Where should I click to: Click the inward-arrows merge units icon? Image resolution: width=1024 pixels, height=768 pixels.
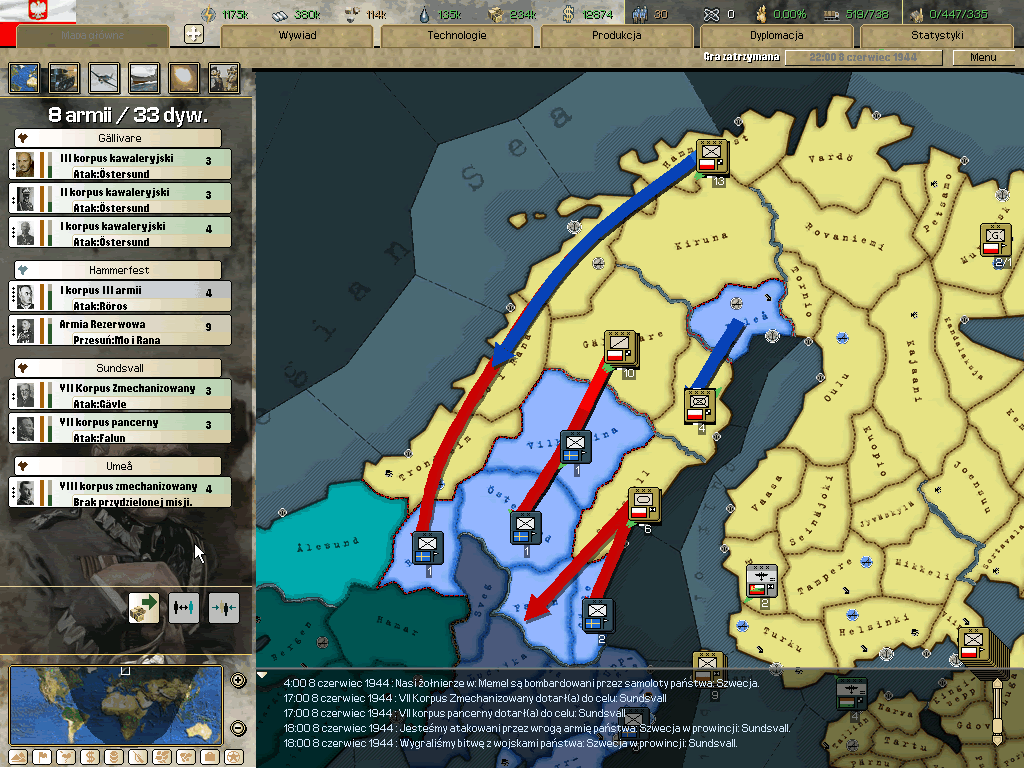coord(224,607)
